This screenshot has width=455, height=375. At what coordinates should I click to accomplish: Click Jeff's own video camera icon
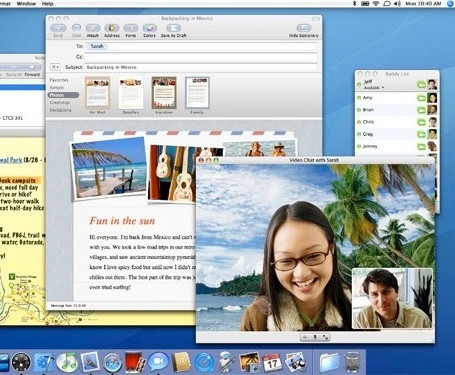point(422,84)
